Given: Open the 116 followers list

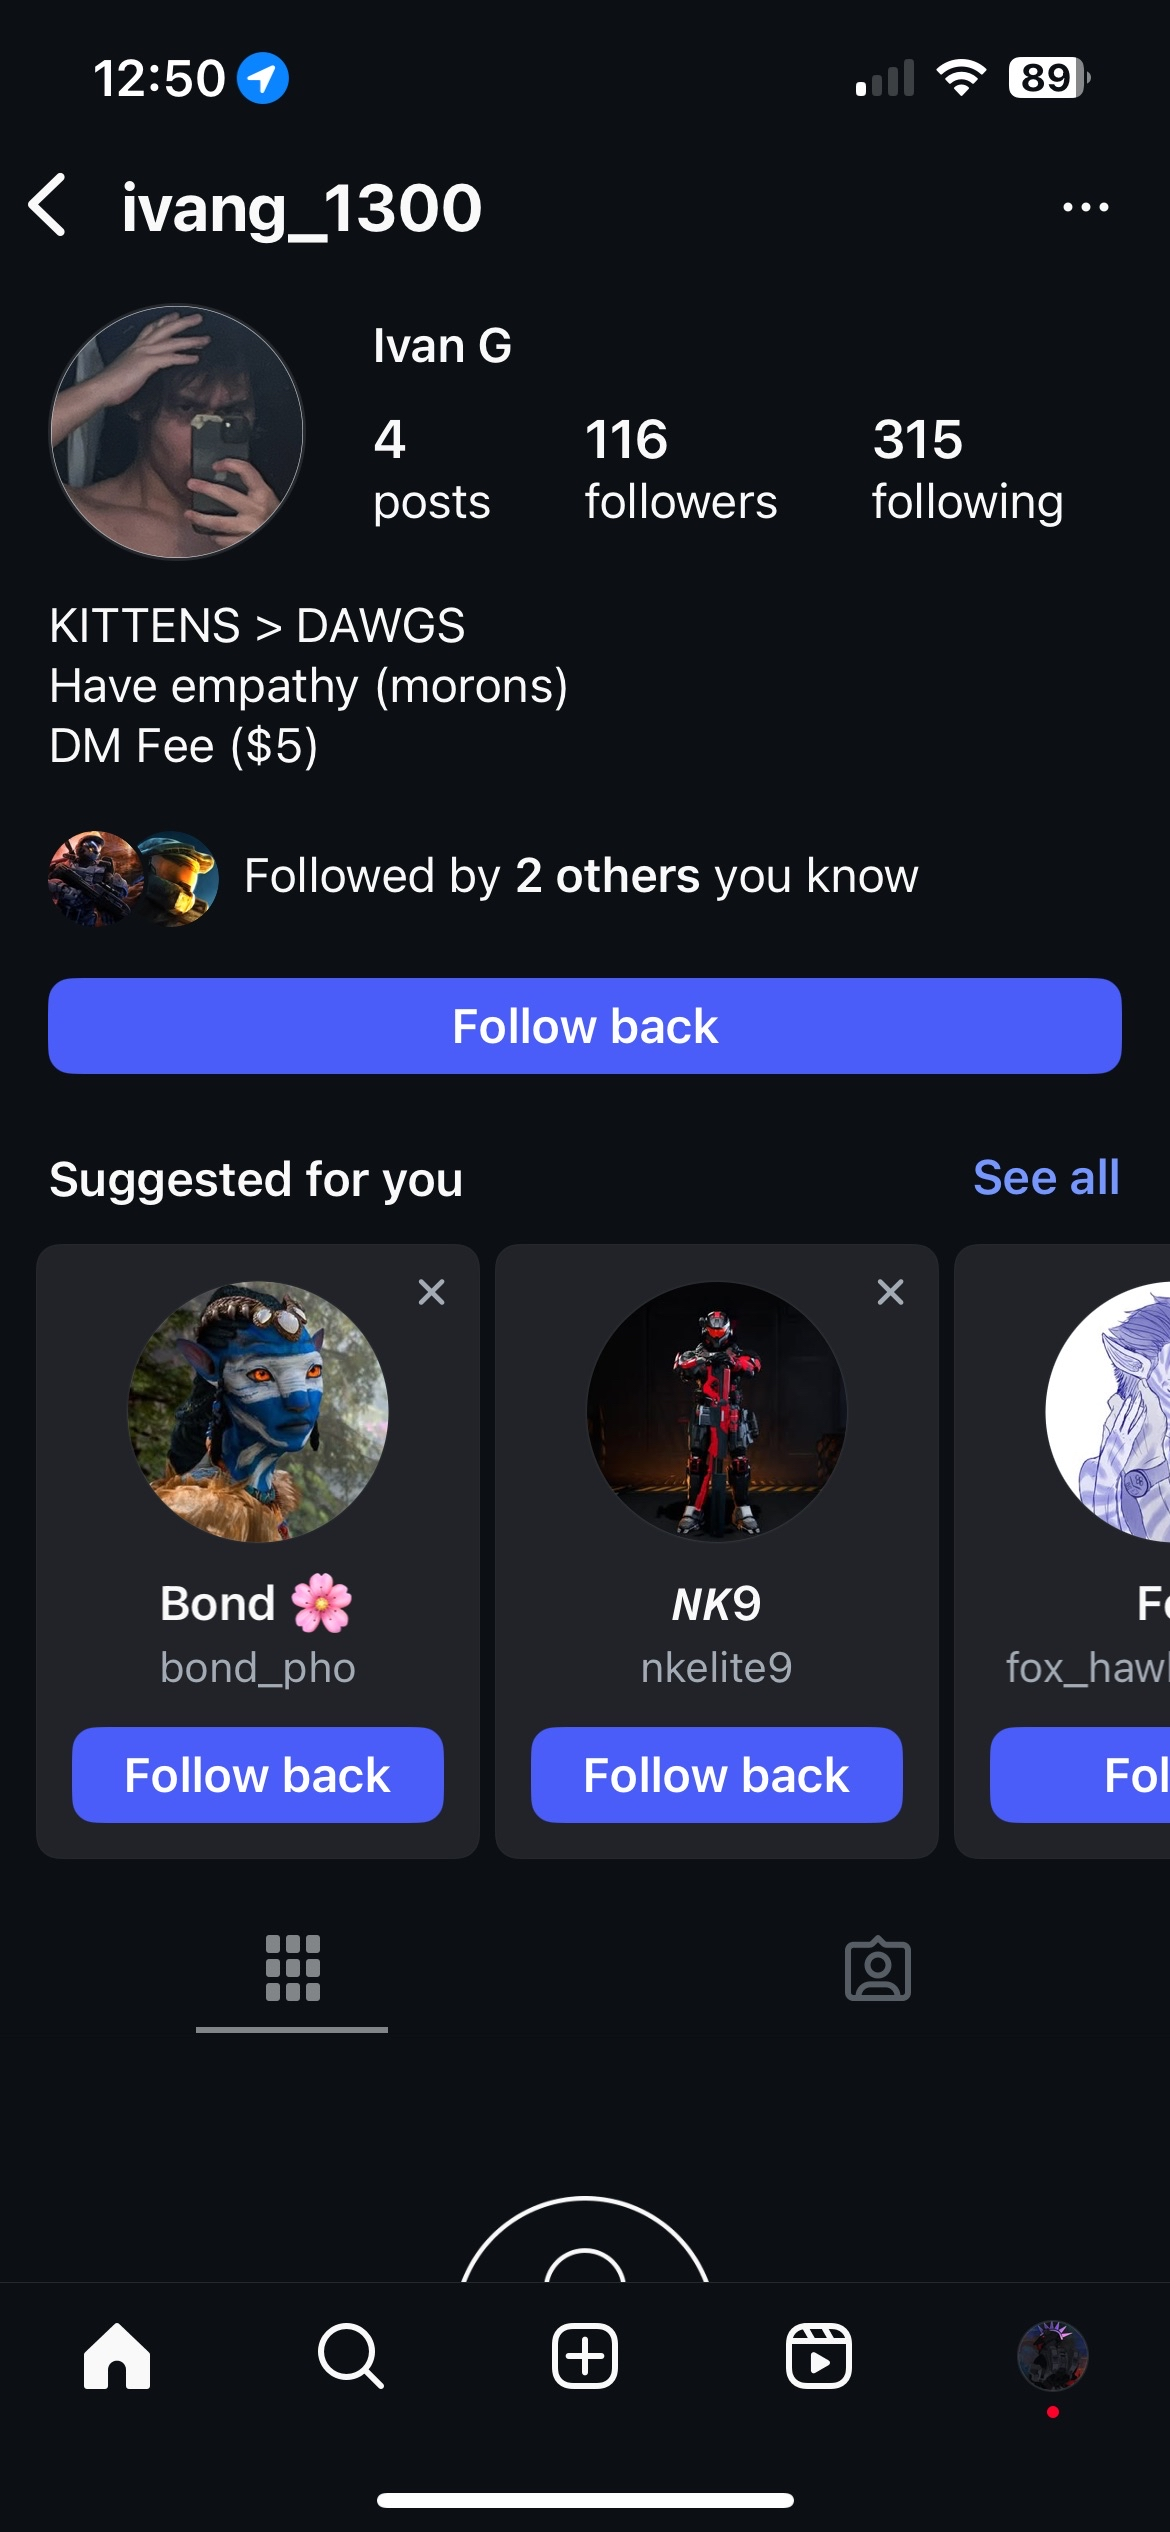Looking at the screenshot, I should (680, 468).
